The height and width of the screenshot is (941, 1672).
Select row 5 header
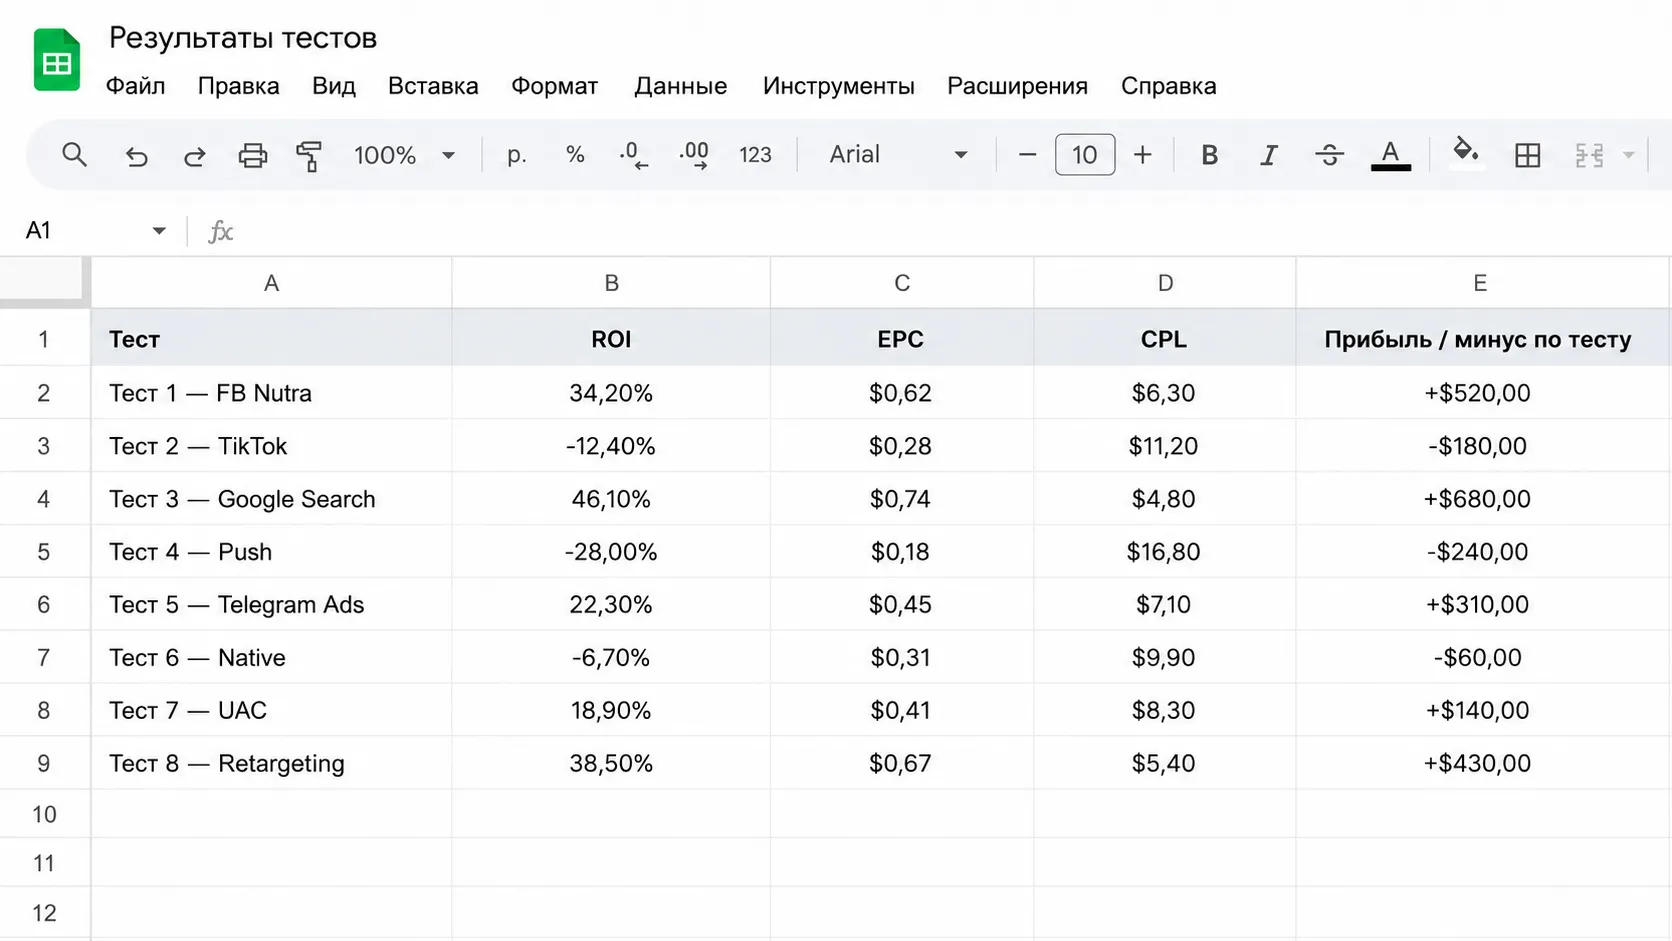44,552
